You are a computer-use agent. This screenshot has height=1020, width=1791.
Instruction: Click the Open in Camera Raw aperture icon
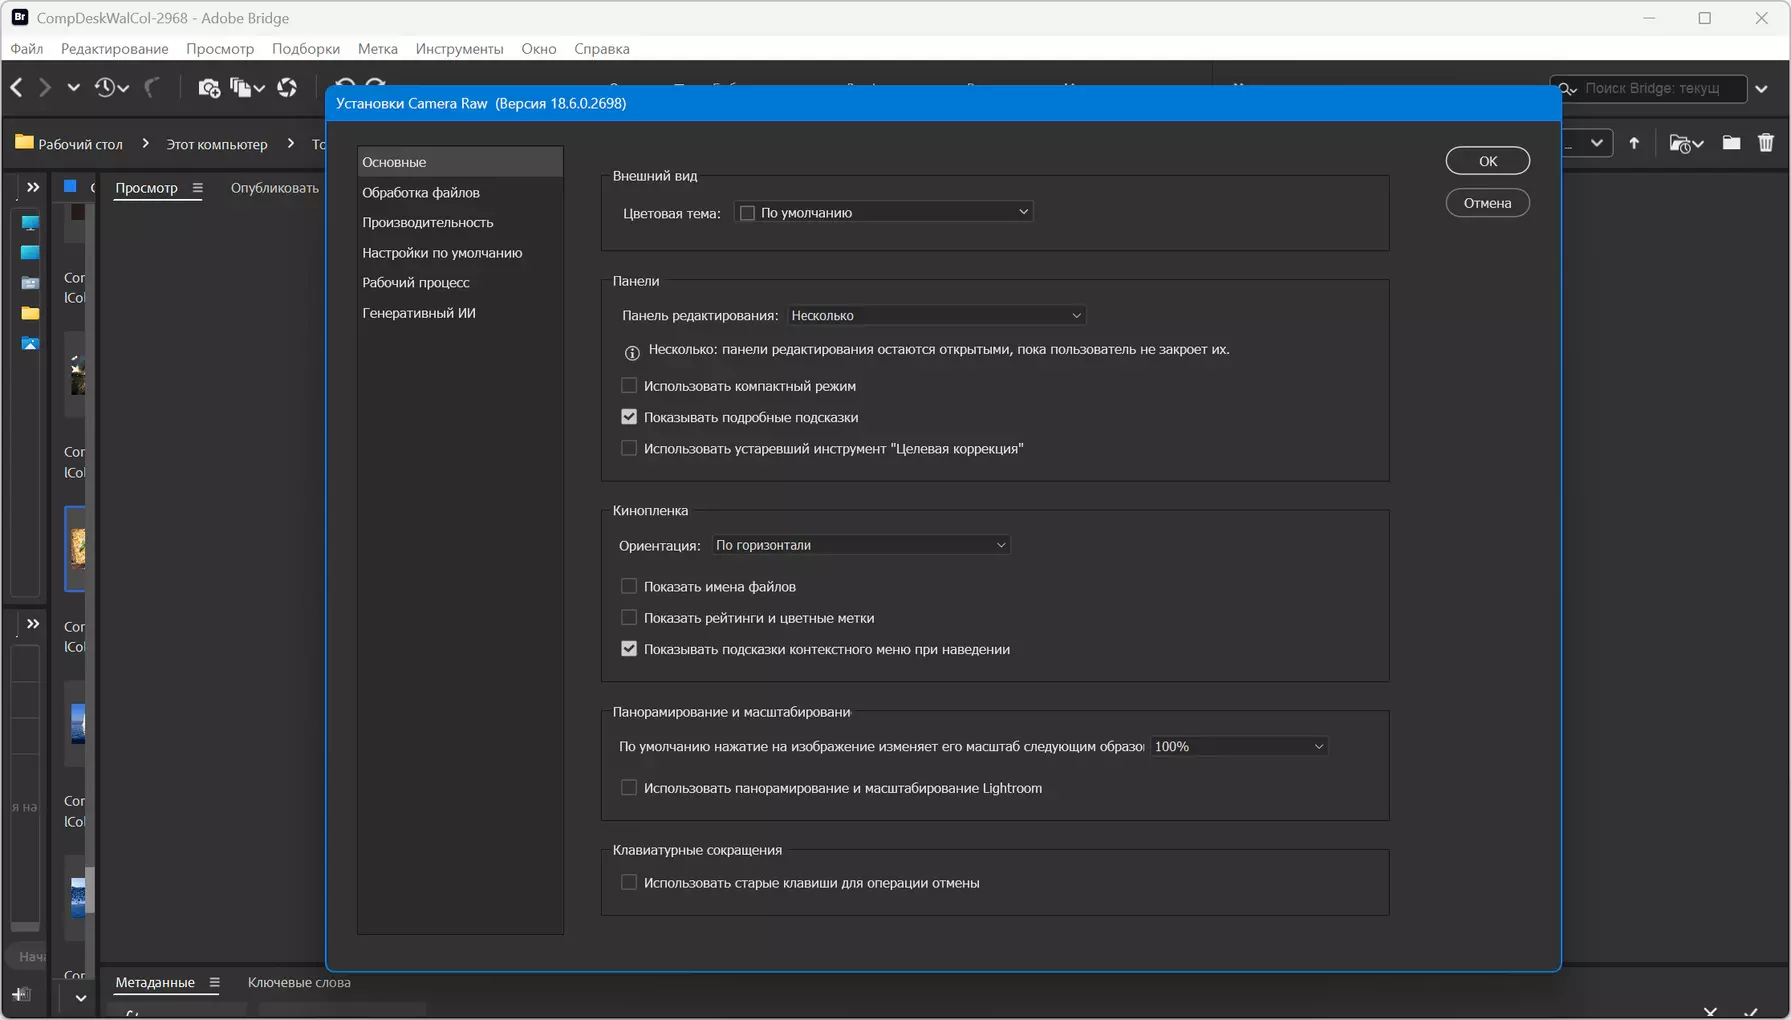point(287,88)
